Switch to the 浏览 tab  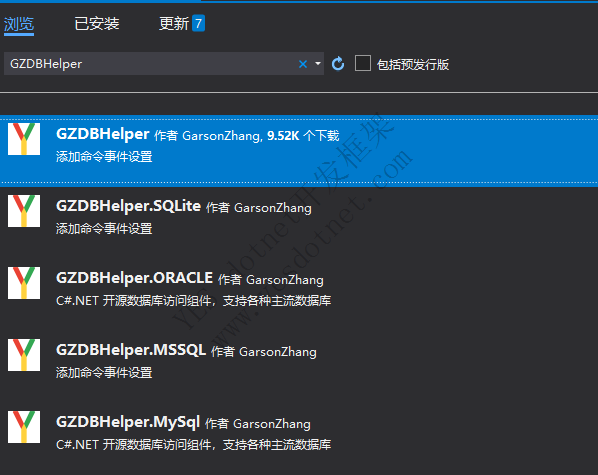pos(19,24)
